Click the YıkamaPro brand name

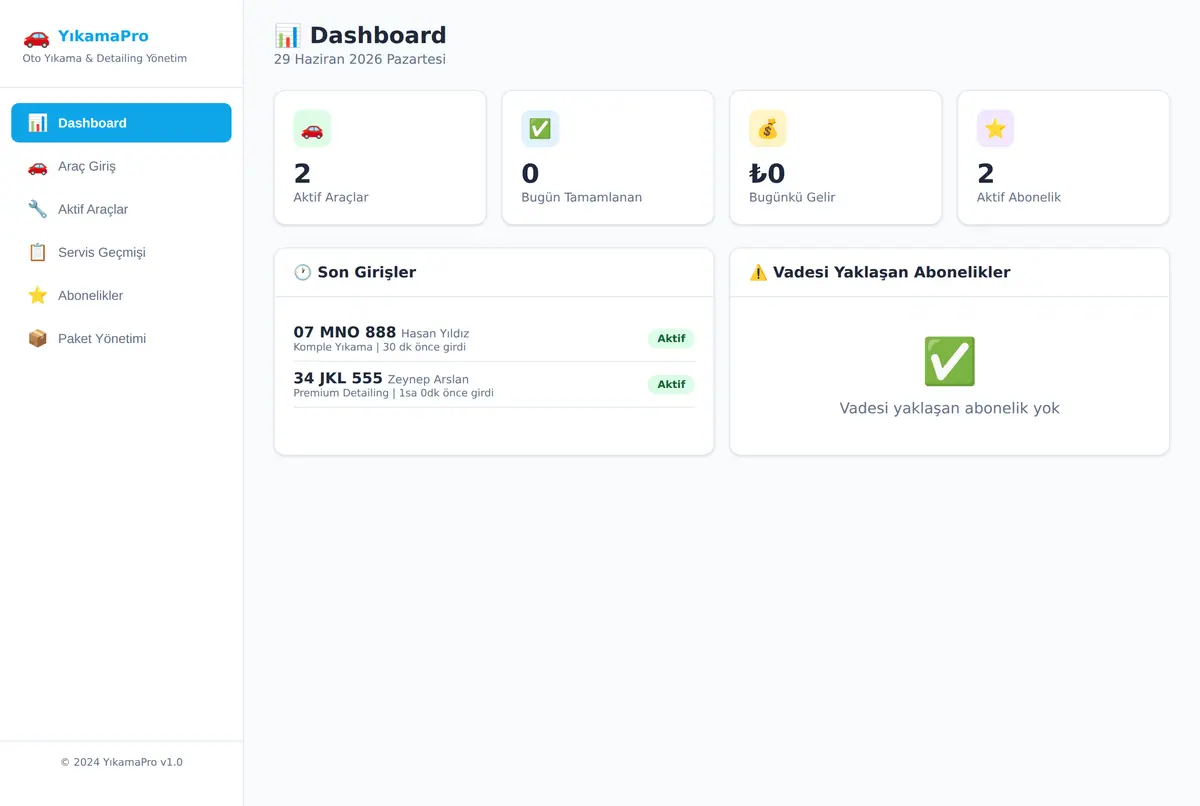coord(103,37)
